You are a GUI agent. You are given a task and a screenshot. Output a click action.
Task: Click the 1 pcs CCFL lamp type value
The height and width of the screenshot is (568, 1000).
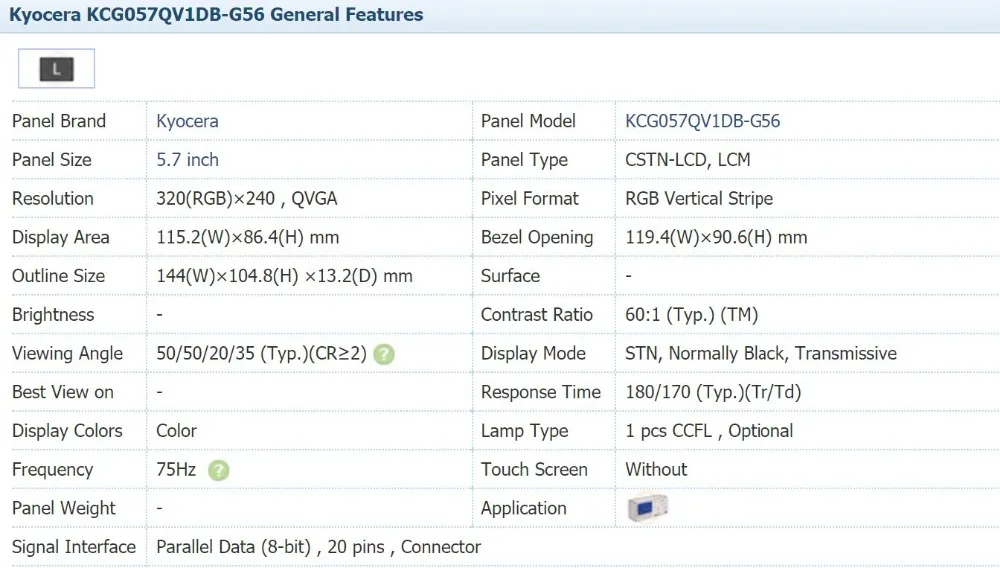[x=709, y=431]
